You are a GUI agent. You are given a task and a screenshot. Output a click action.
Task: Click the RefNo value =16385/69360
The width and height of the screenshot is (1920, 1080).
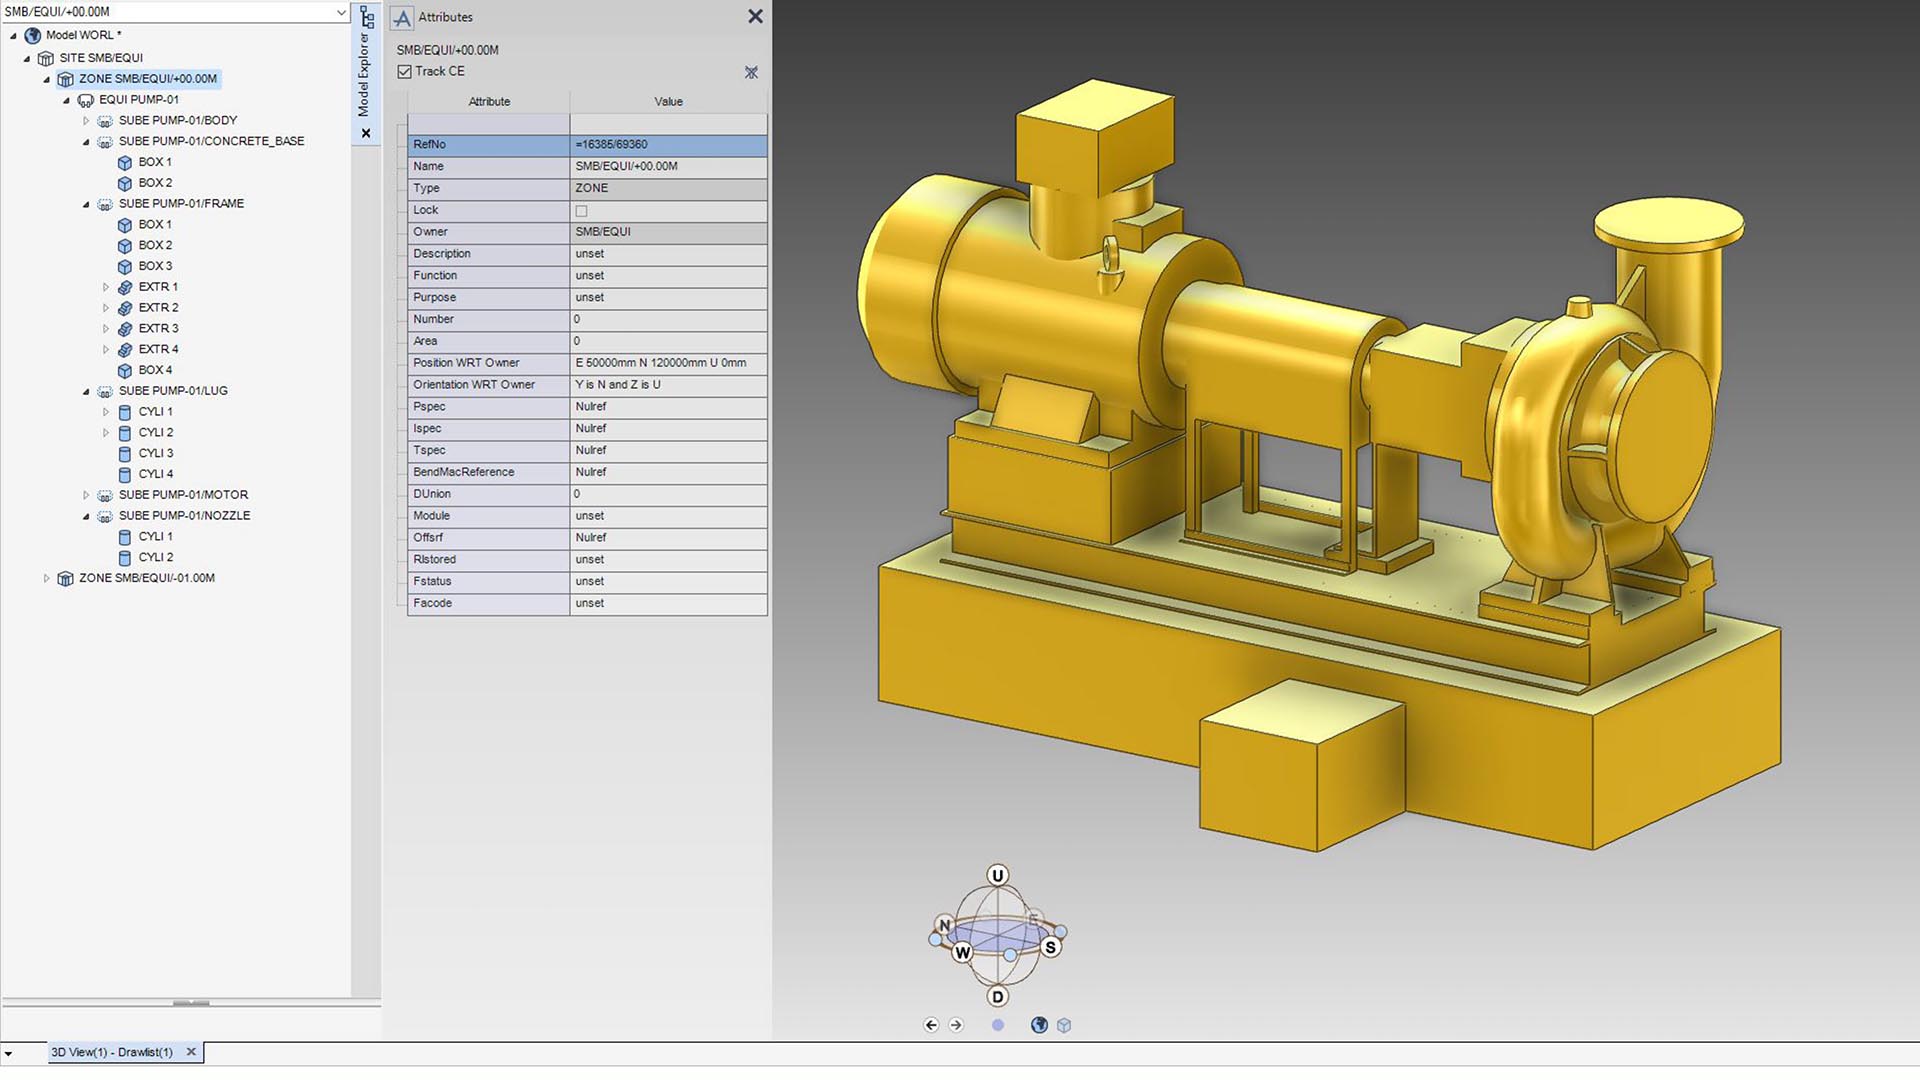pos(611,145)
